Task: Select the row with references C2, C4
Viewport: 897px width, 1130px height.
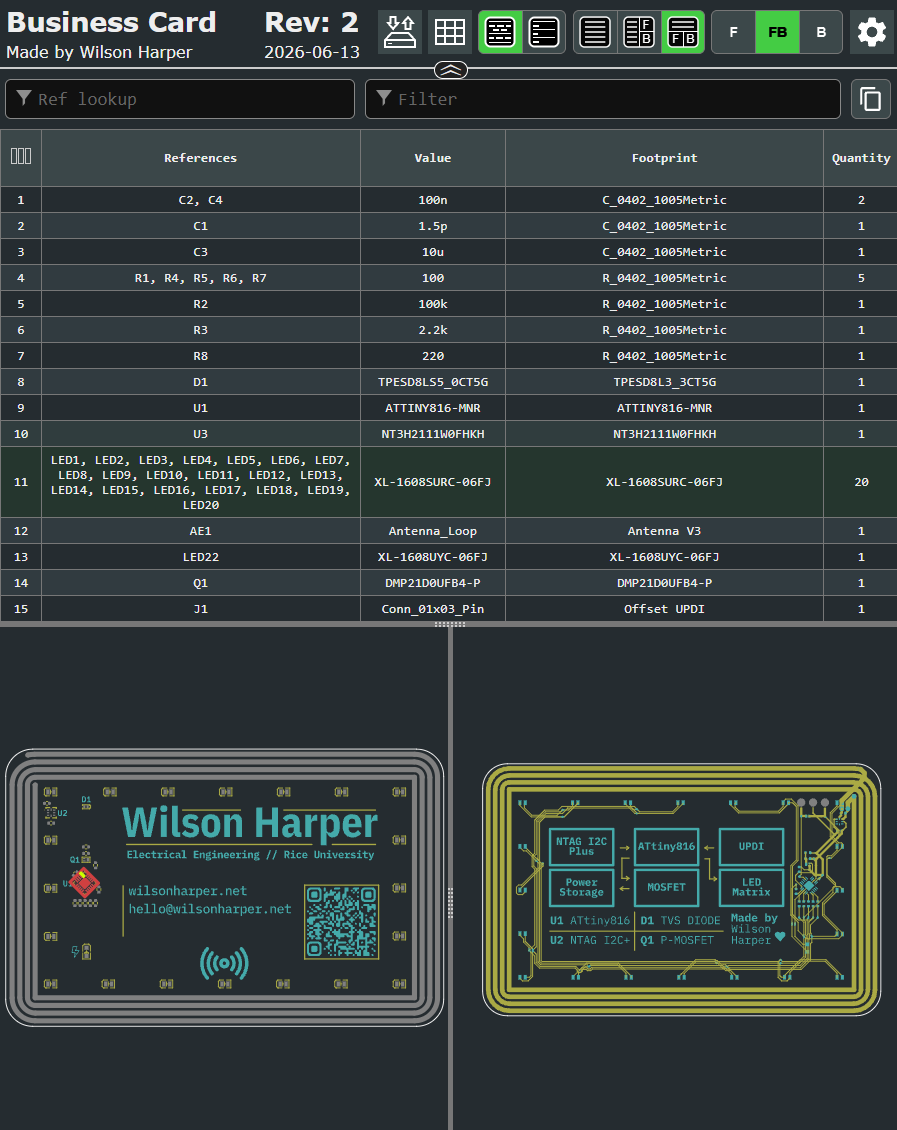Action: [448, 200]
